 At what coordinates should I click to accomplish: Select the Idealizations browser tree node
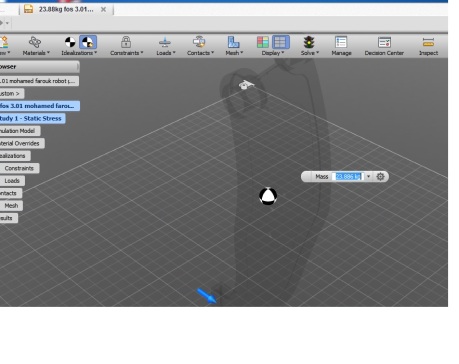tap(15, 156)
